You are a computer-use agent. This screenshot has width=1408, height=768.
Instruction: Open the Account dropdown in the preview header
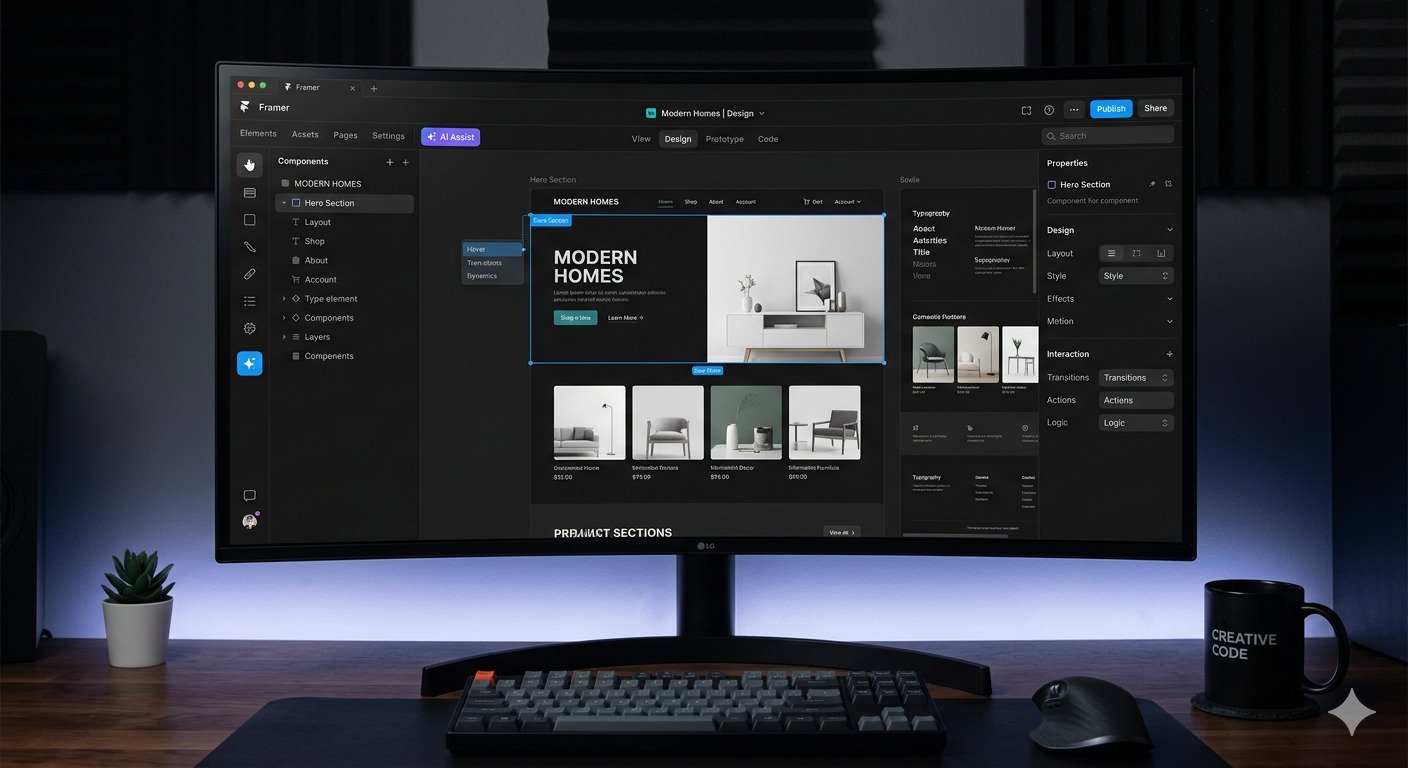click(847, 202)
